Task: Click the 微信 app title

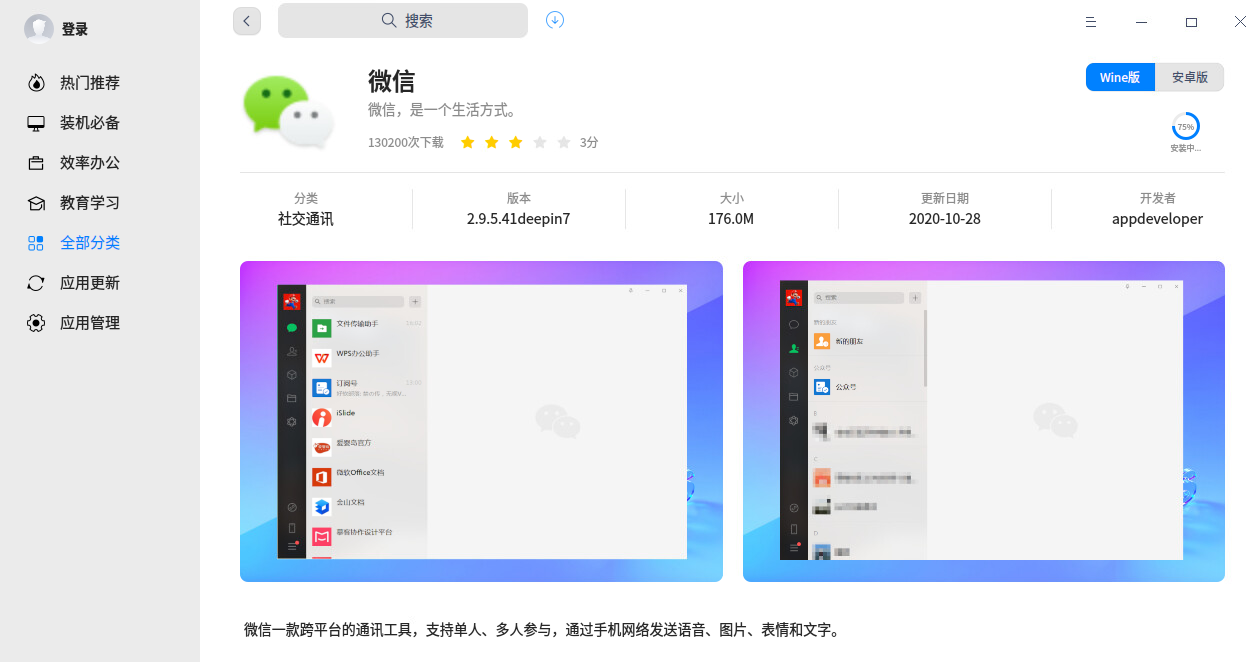Action: [391, 81]
